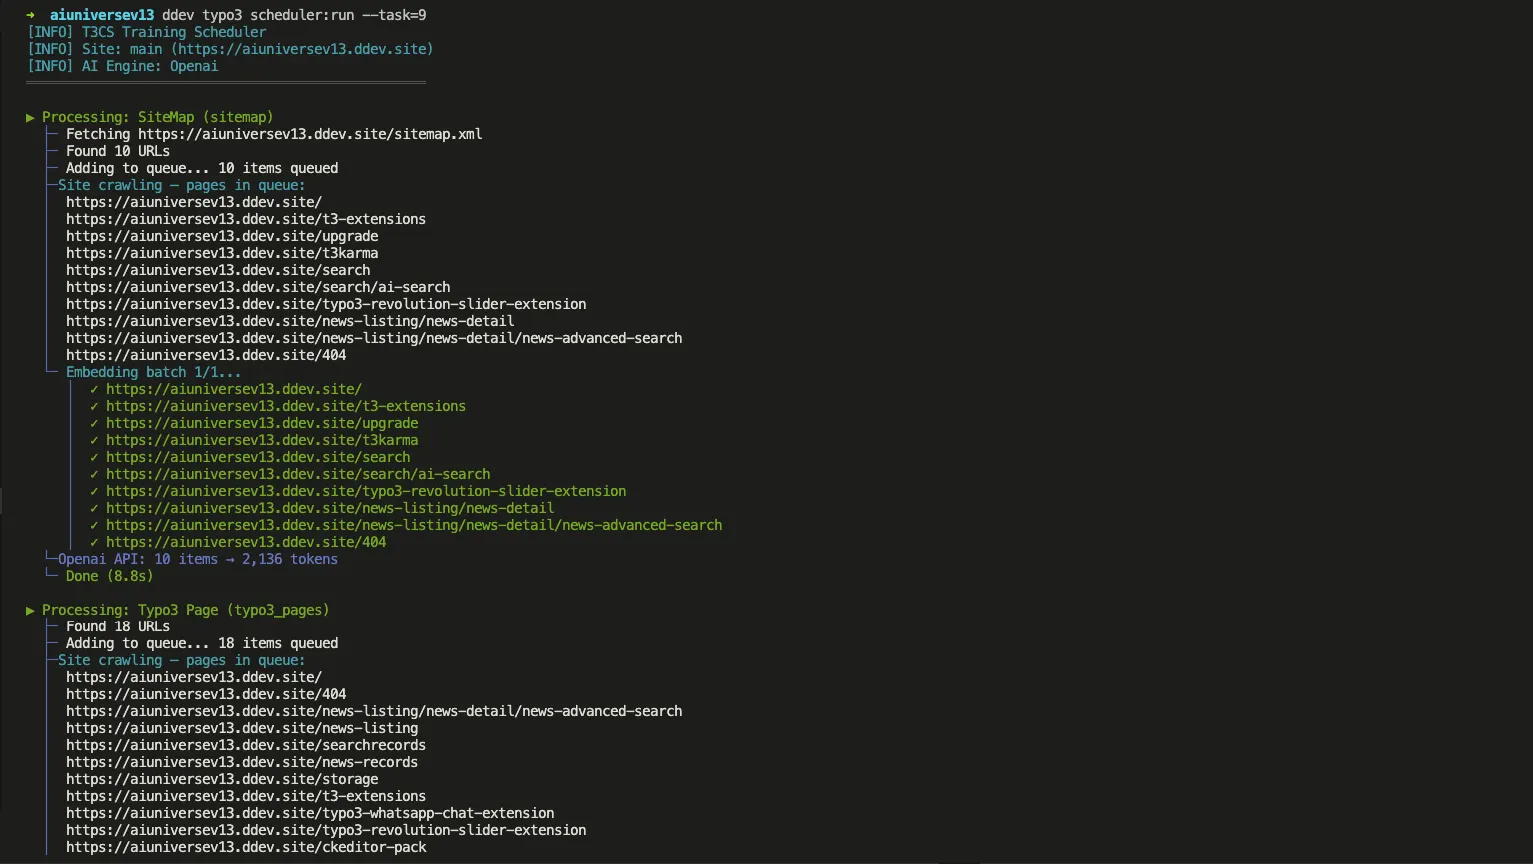Screen dimensions: 1533x864
Task: Click 'Adding to queue... 18 items queued'
Action: (202, 644)
